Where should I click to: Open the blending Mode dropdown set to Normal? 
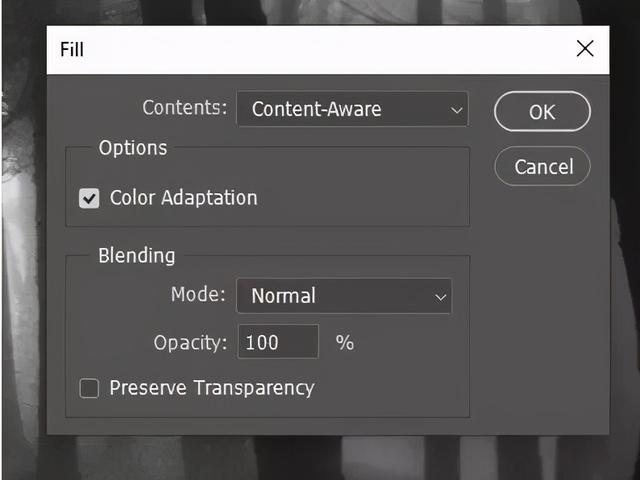pyautogui.click(x=344, y=296)
